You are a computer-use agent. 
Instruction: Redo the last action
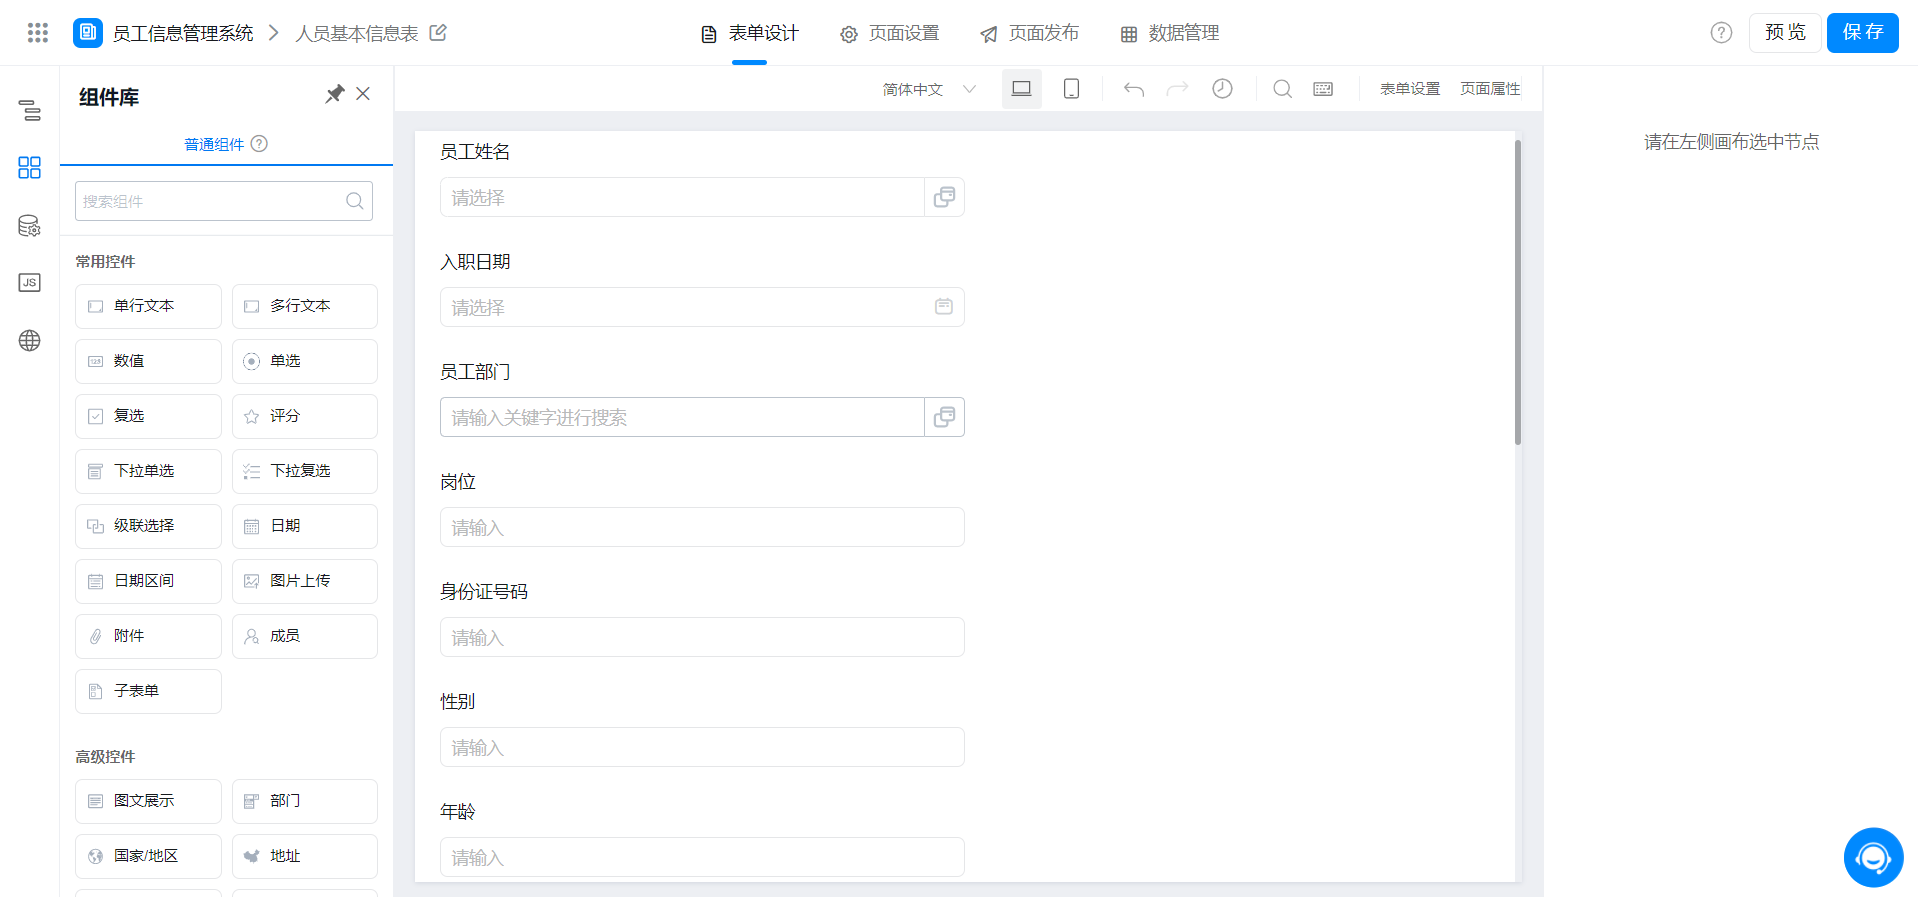[x=1178, y=89]
